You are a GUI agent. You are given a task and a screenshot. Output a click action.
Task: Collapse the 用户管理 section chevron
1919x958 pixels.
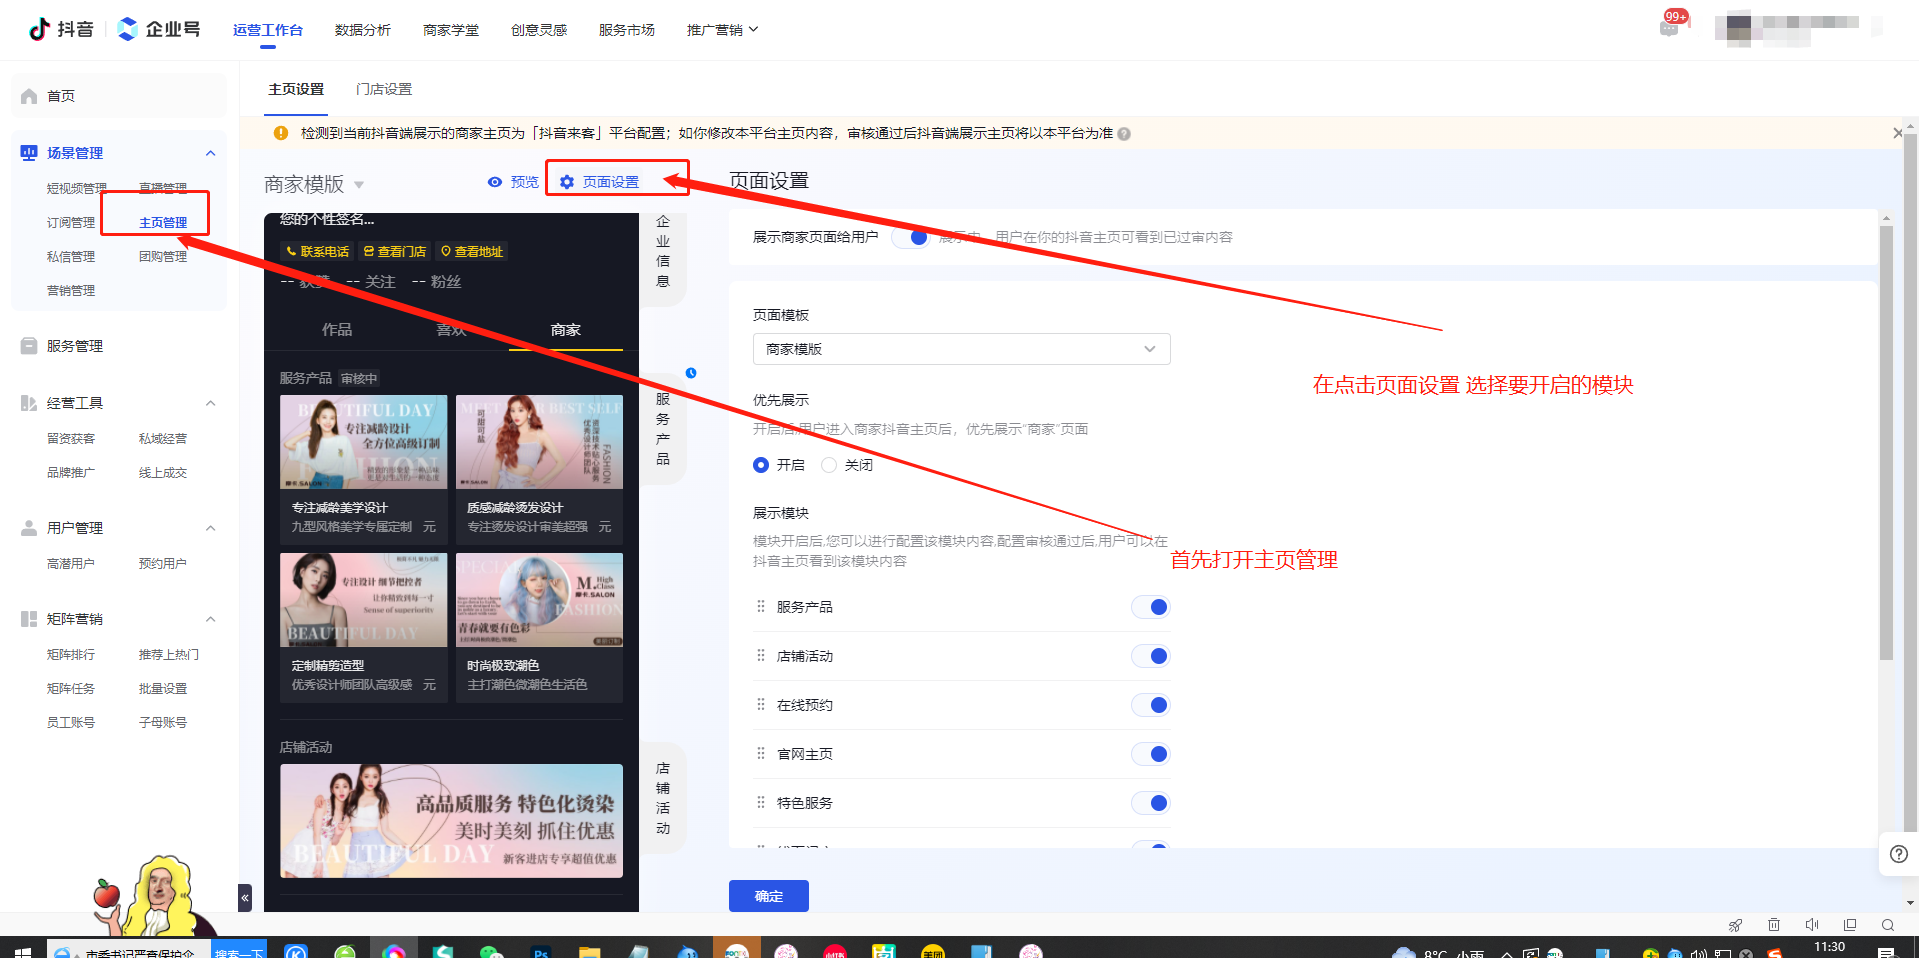coord(210,528)
